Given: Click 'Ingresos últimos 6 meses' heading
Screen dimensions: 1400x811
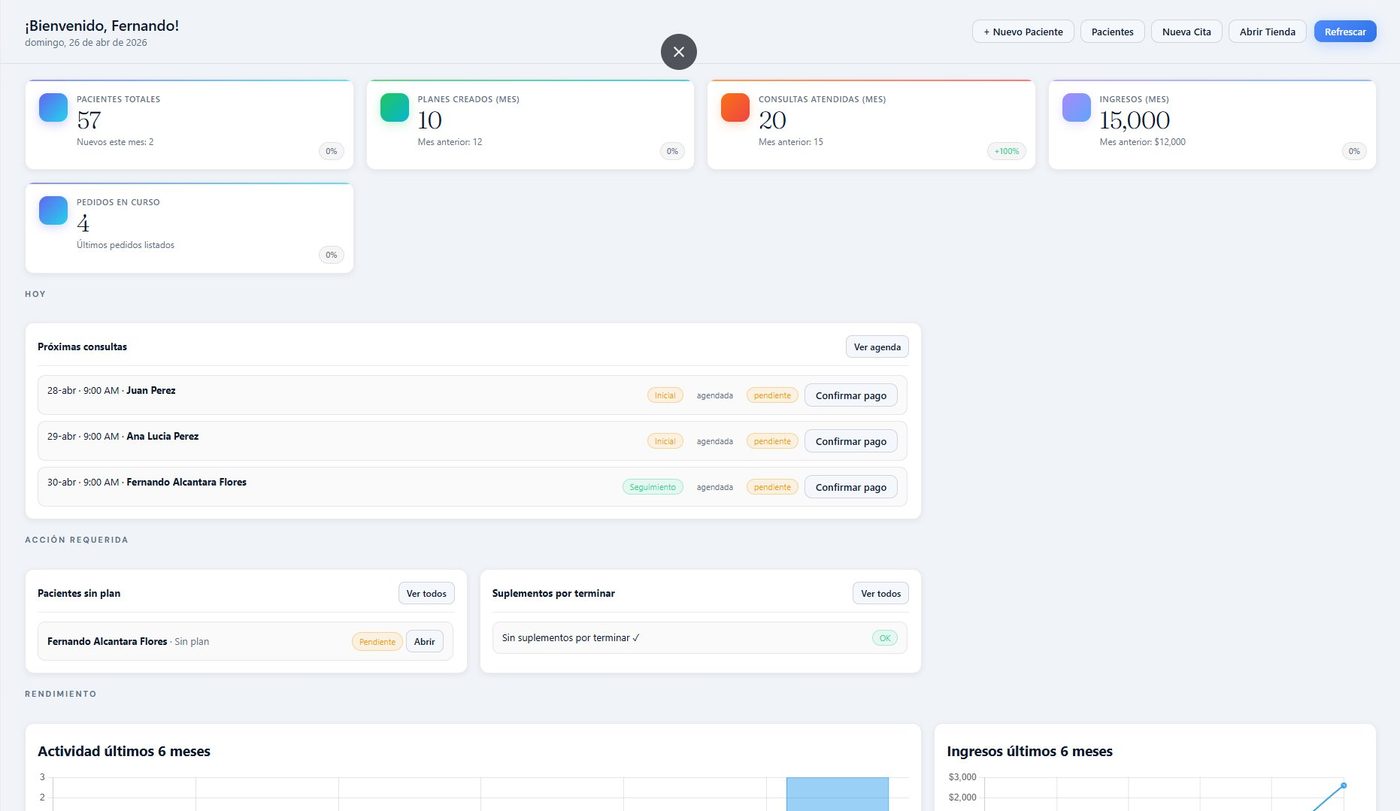Looking at the screenshot, I should 1030,751.
